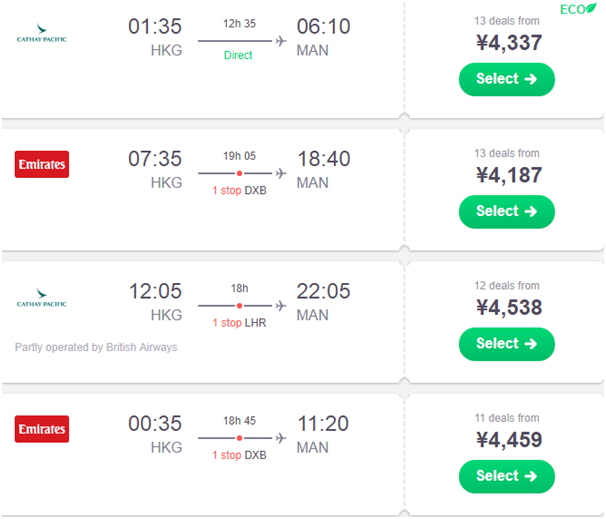Screen dimensions: 606x519
Task: Click airplane icon on the direct flight
Action: pyautogui.click(x=280, y=41)
